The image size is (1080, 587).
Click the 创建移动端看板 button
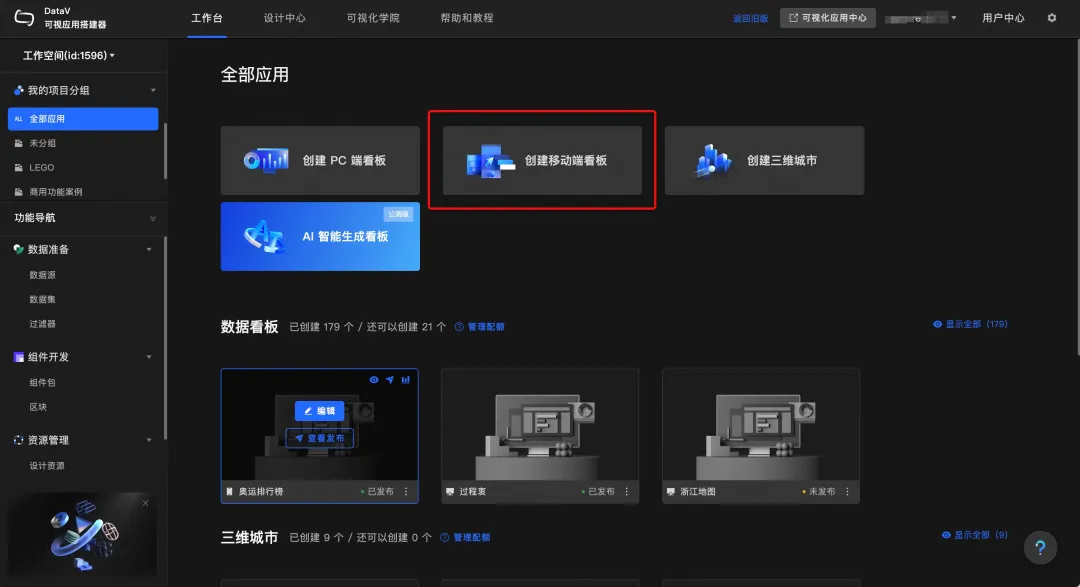click(x=542, y=161)
